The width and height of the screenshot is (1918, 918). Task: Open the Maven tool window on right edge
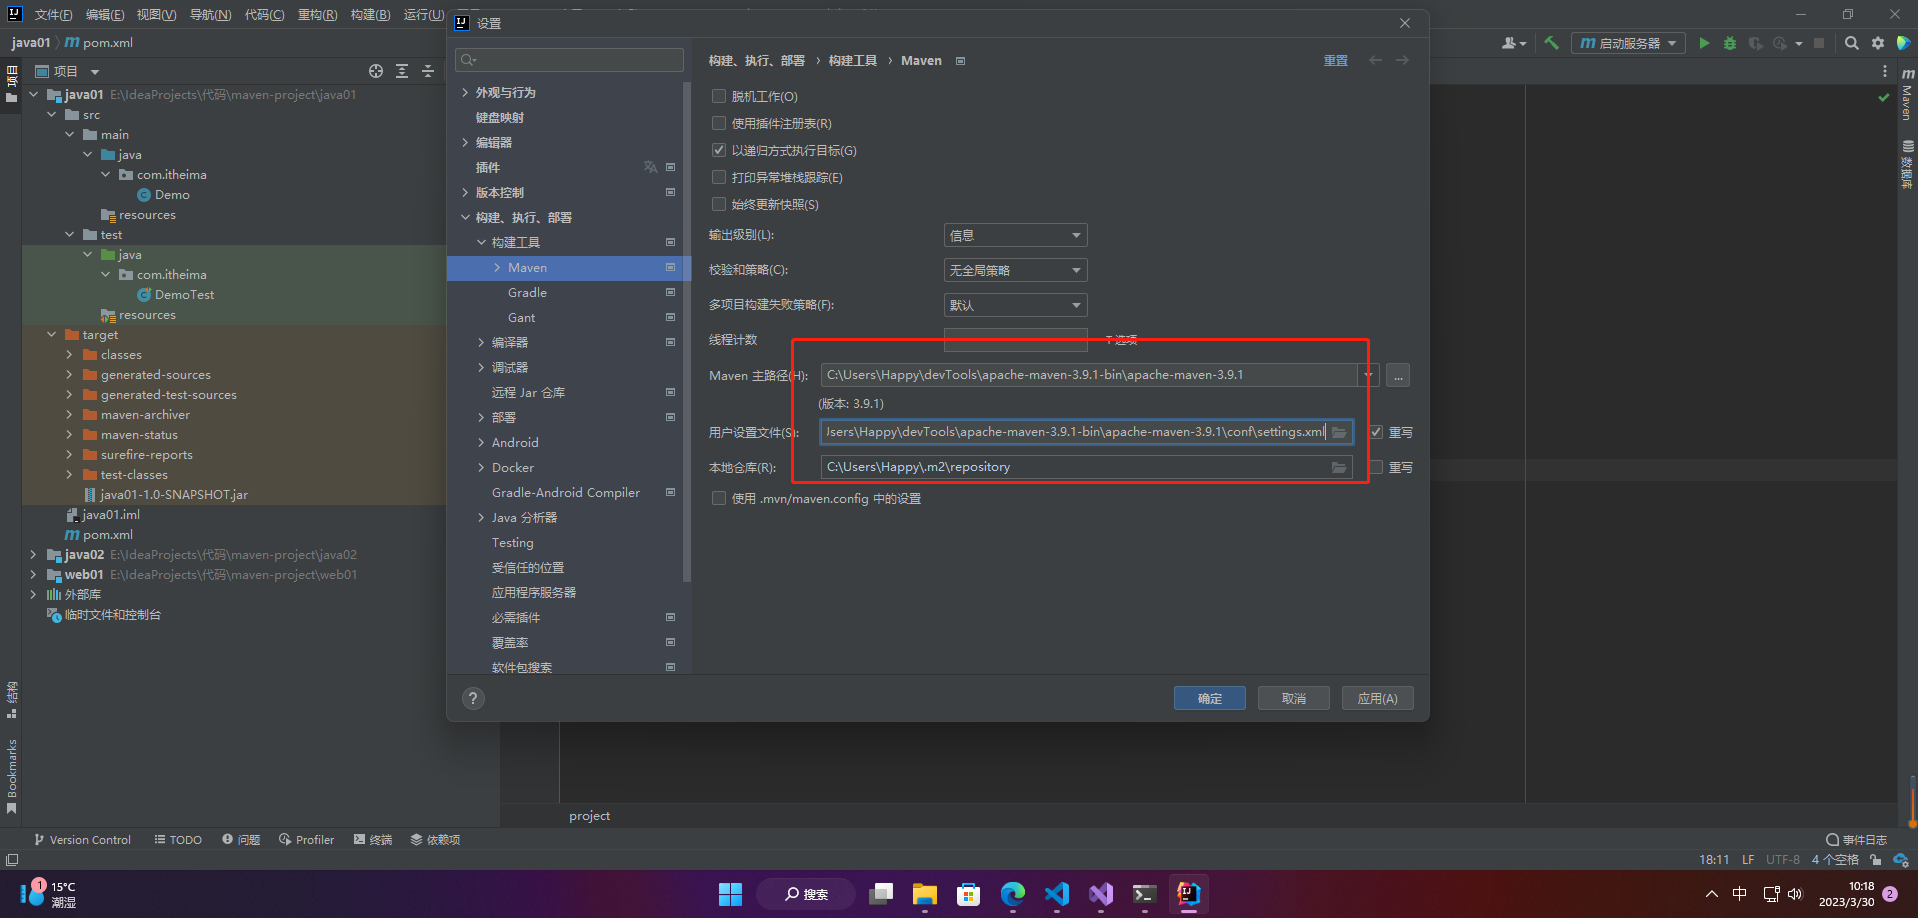(x=1907, y=95)
